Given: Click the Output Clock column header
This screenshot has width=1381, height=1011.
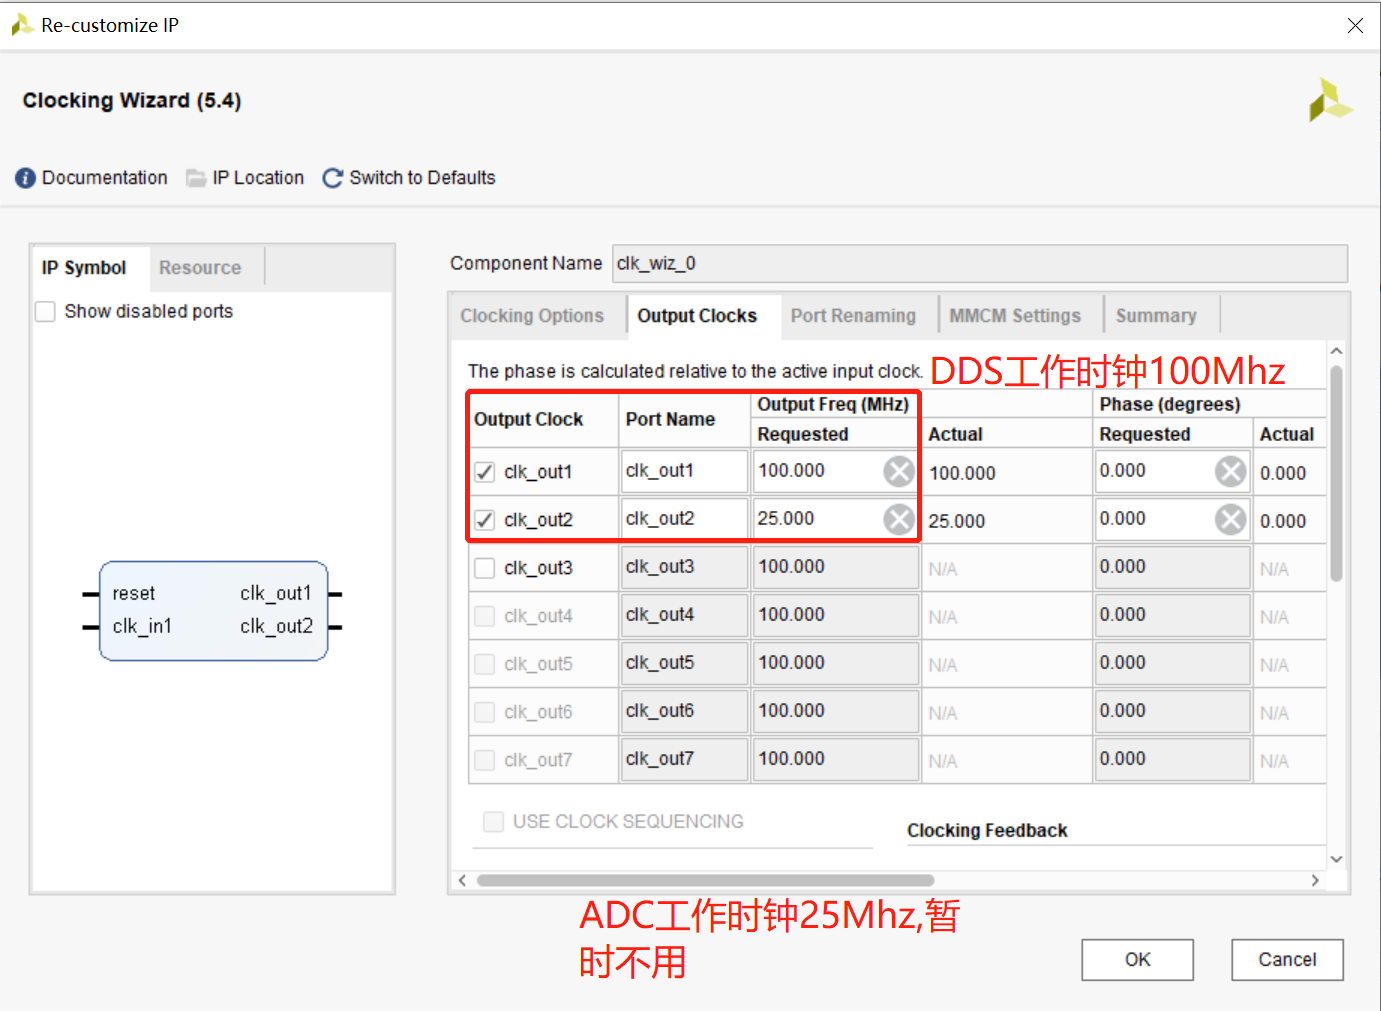Looking at the screenshot, I should click(529, 420).
